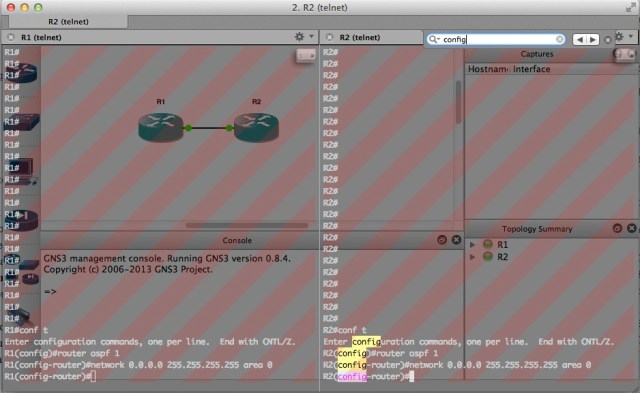The width and height of the screenshot is (640, 393).
Task: Close the Topology Summary panel
Action: (631, 228)
